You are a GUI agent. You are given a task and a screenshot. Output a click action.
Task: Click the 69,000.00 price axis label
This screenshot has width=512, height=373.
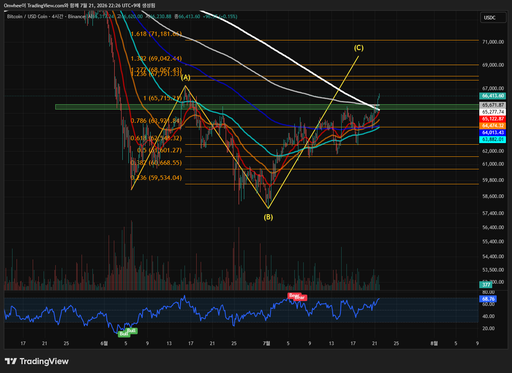[493, 65]
